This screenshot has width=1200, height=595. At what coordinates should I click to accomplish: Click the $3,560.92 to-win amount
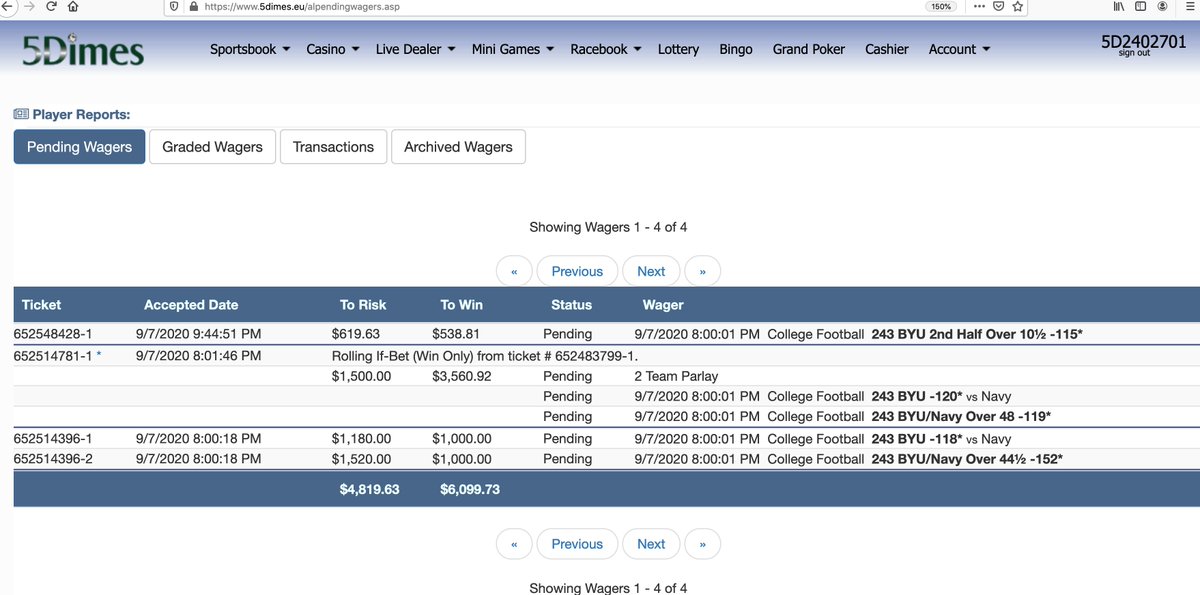(462, 377)
